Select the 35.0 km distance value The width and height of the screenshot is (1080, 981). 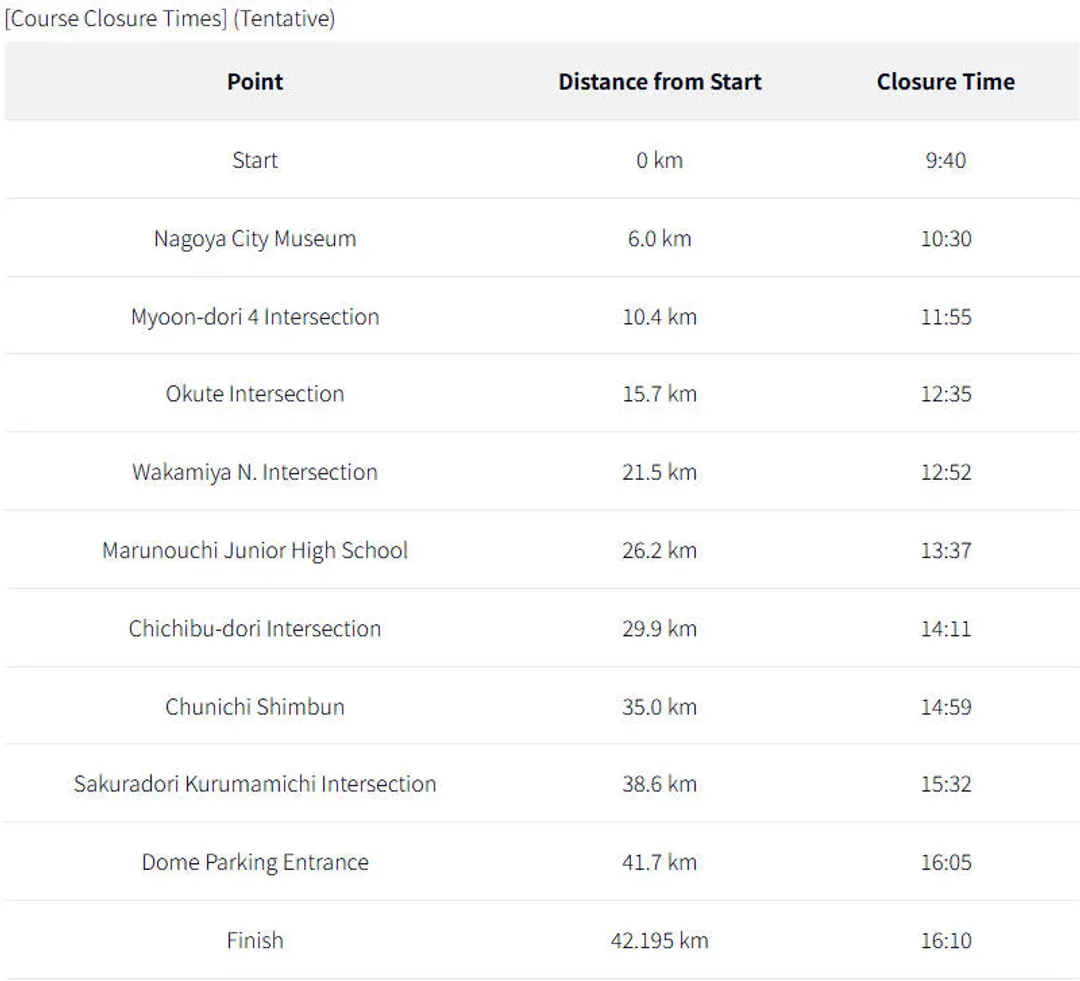[x=660, y=706]
